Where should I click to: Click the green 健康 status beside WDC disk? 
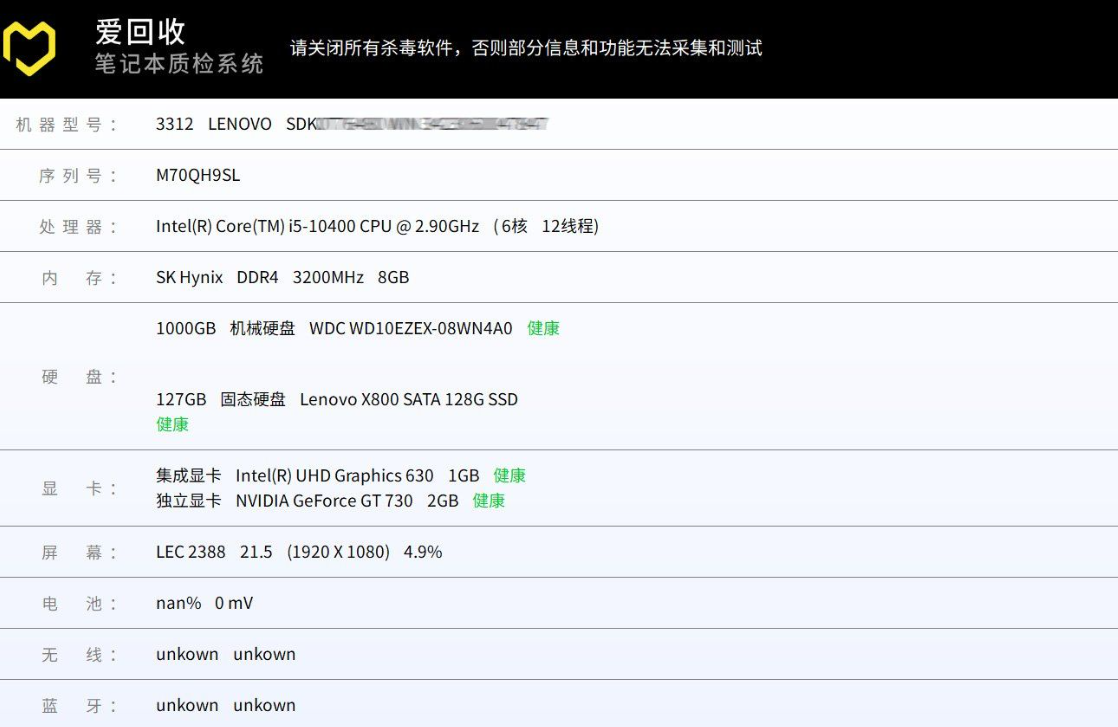(x=543, y=329)
